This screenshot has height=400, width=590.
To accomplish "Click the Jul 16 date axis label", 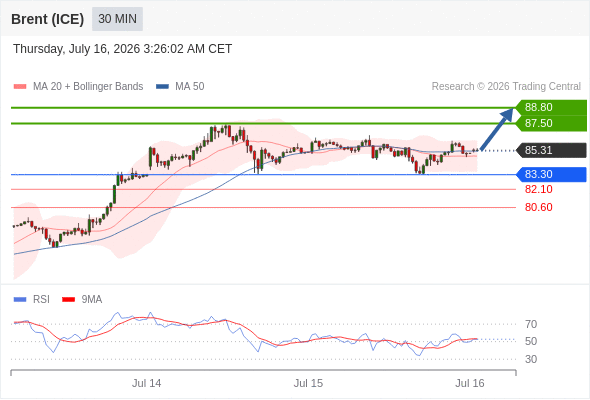I will click(x=470, y=383).
